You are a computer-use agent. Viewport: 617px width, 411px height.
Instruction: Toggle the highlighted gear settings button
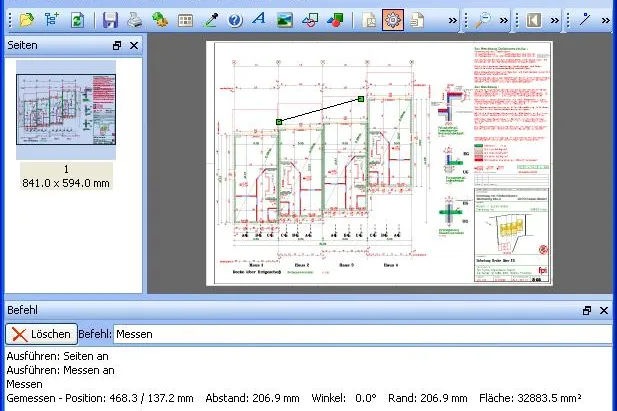392,20
